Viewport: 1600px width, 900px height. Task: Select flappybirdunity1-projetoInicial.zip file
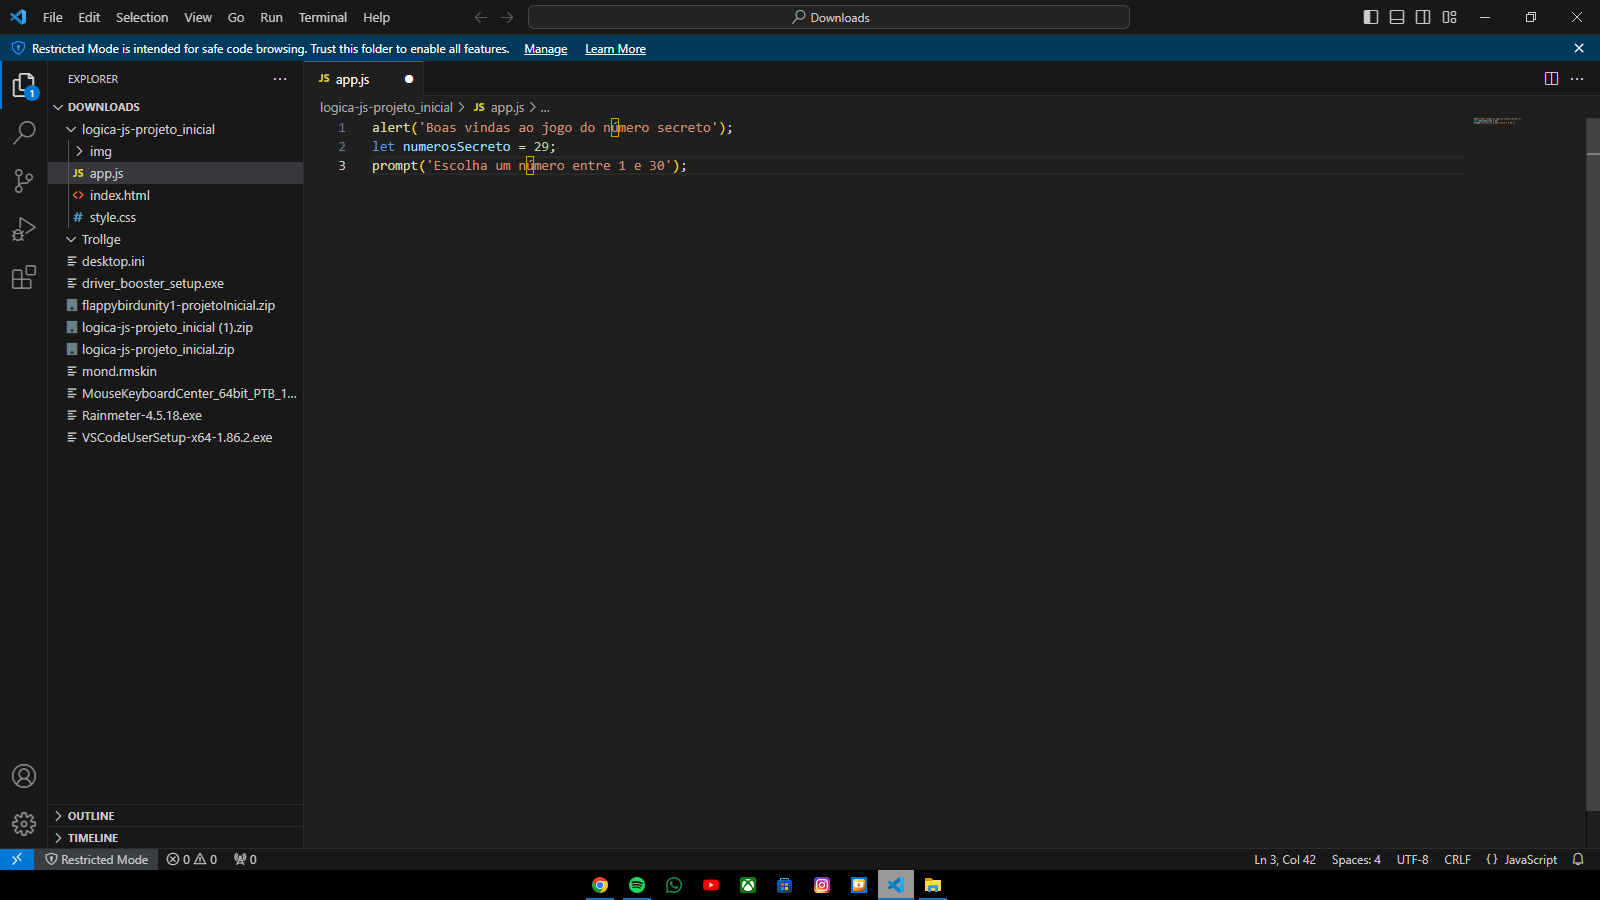click(176, 305)
